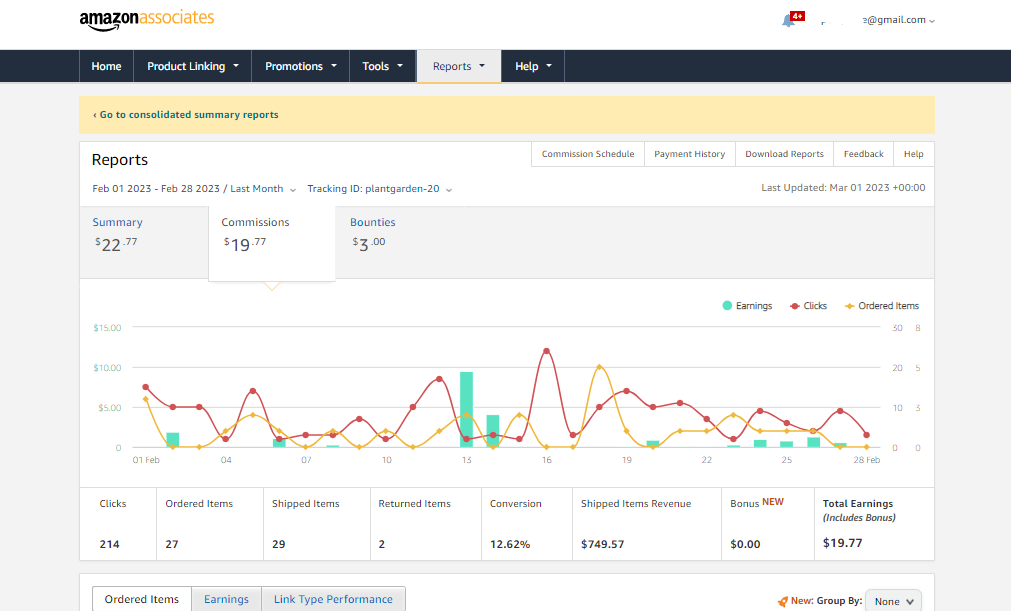Select the Bounties $3.00 tab
Image resolution: width=1011 pixels, height=611 pixels.
373,235
